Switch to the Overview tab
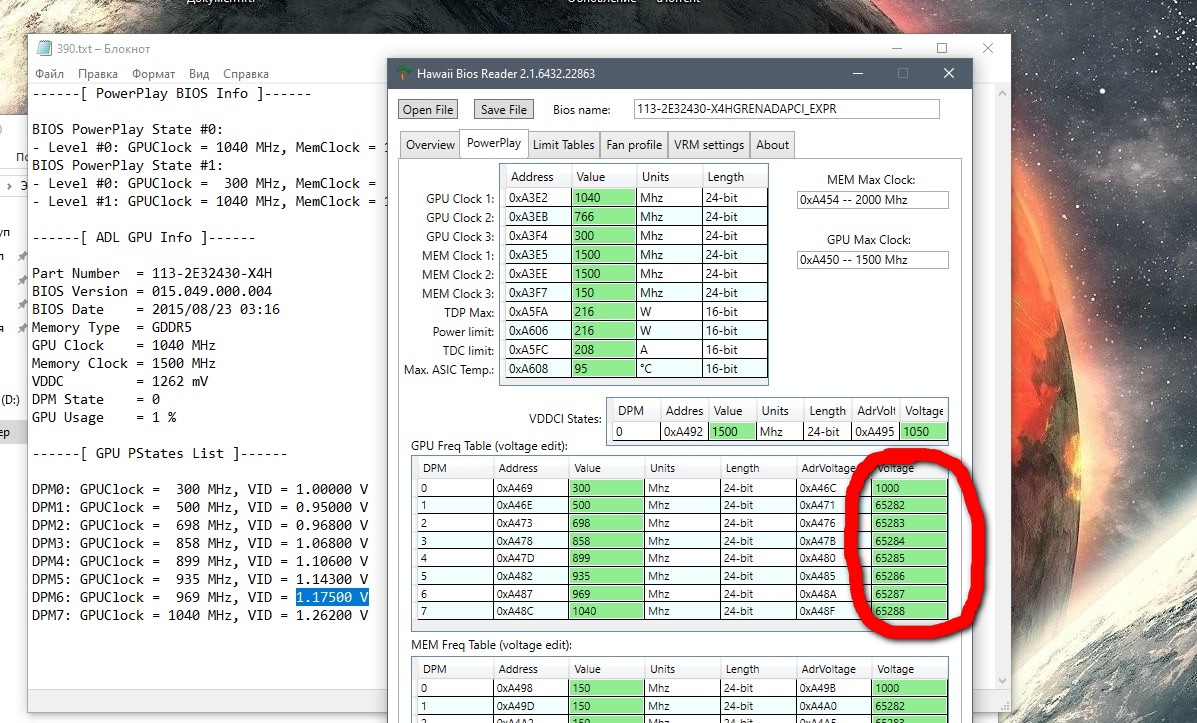The width and height of the screenshot is (1197, 723). pos(430,144)
